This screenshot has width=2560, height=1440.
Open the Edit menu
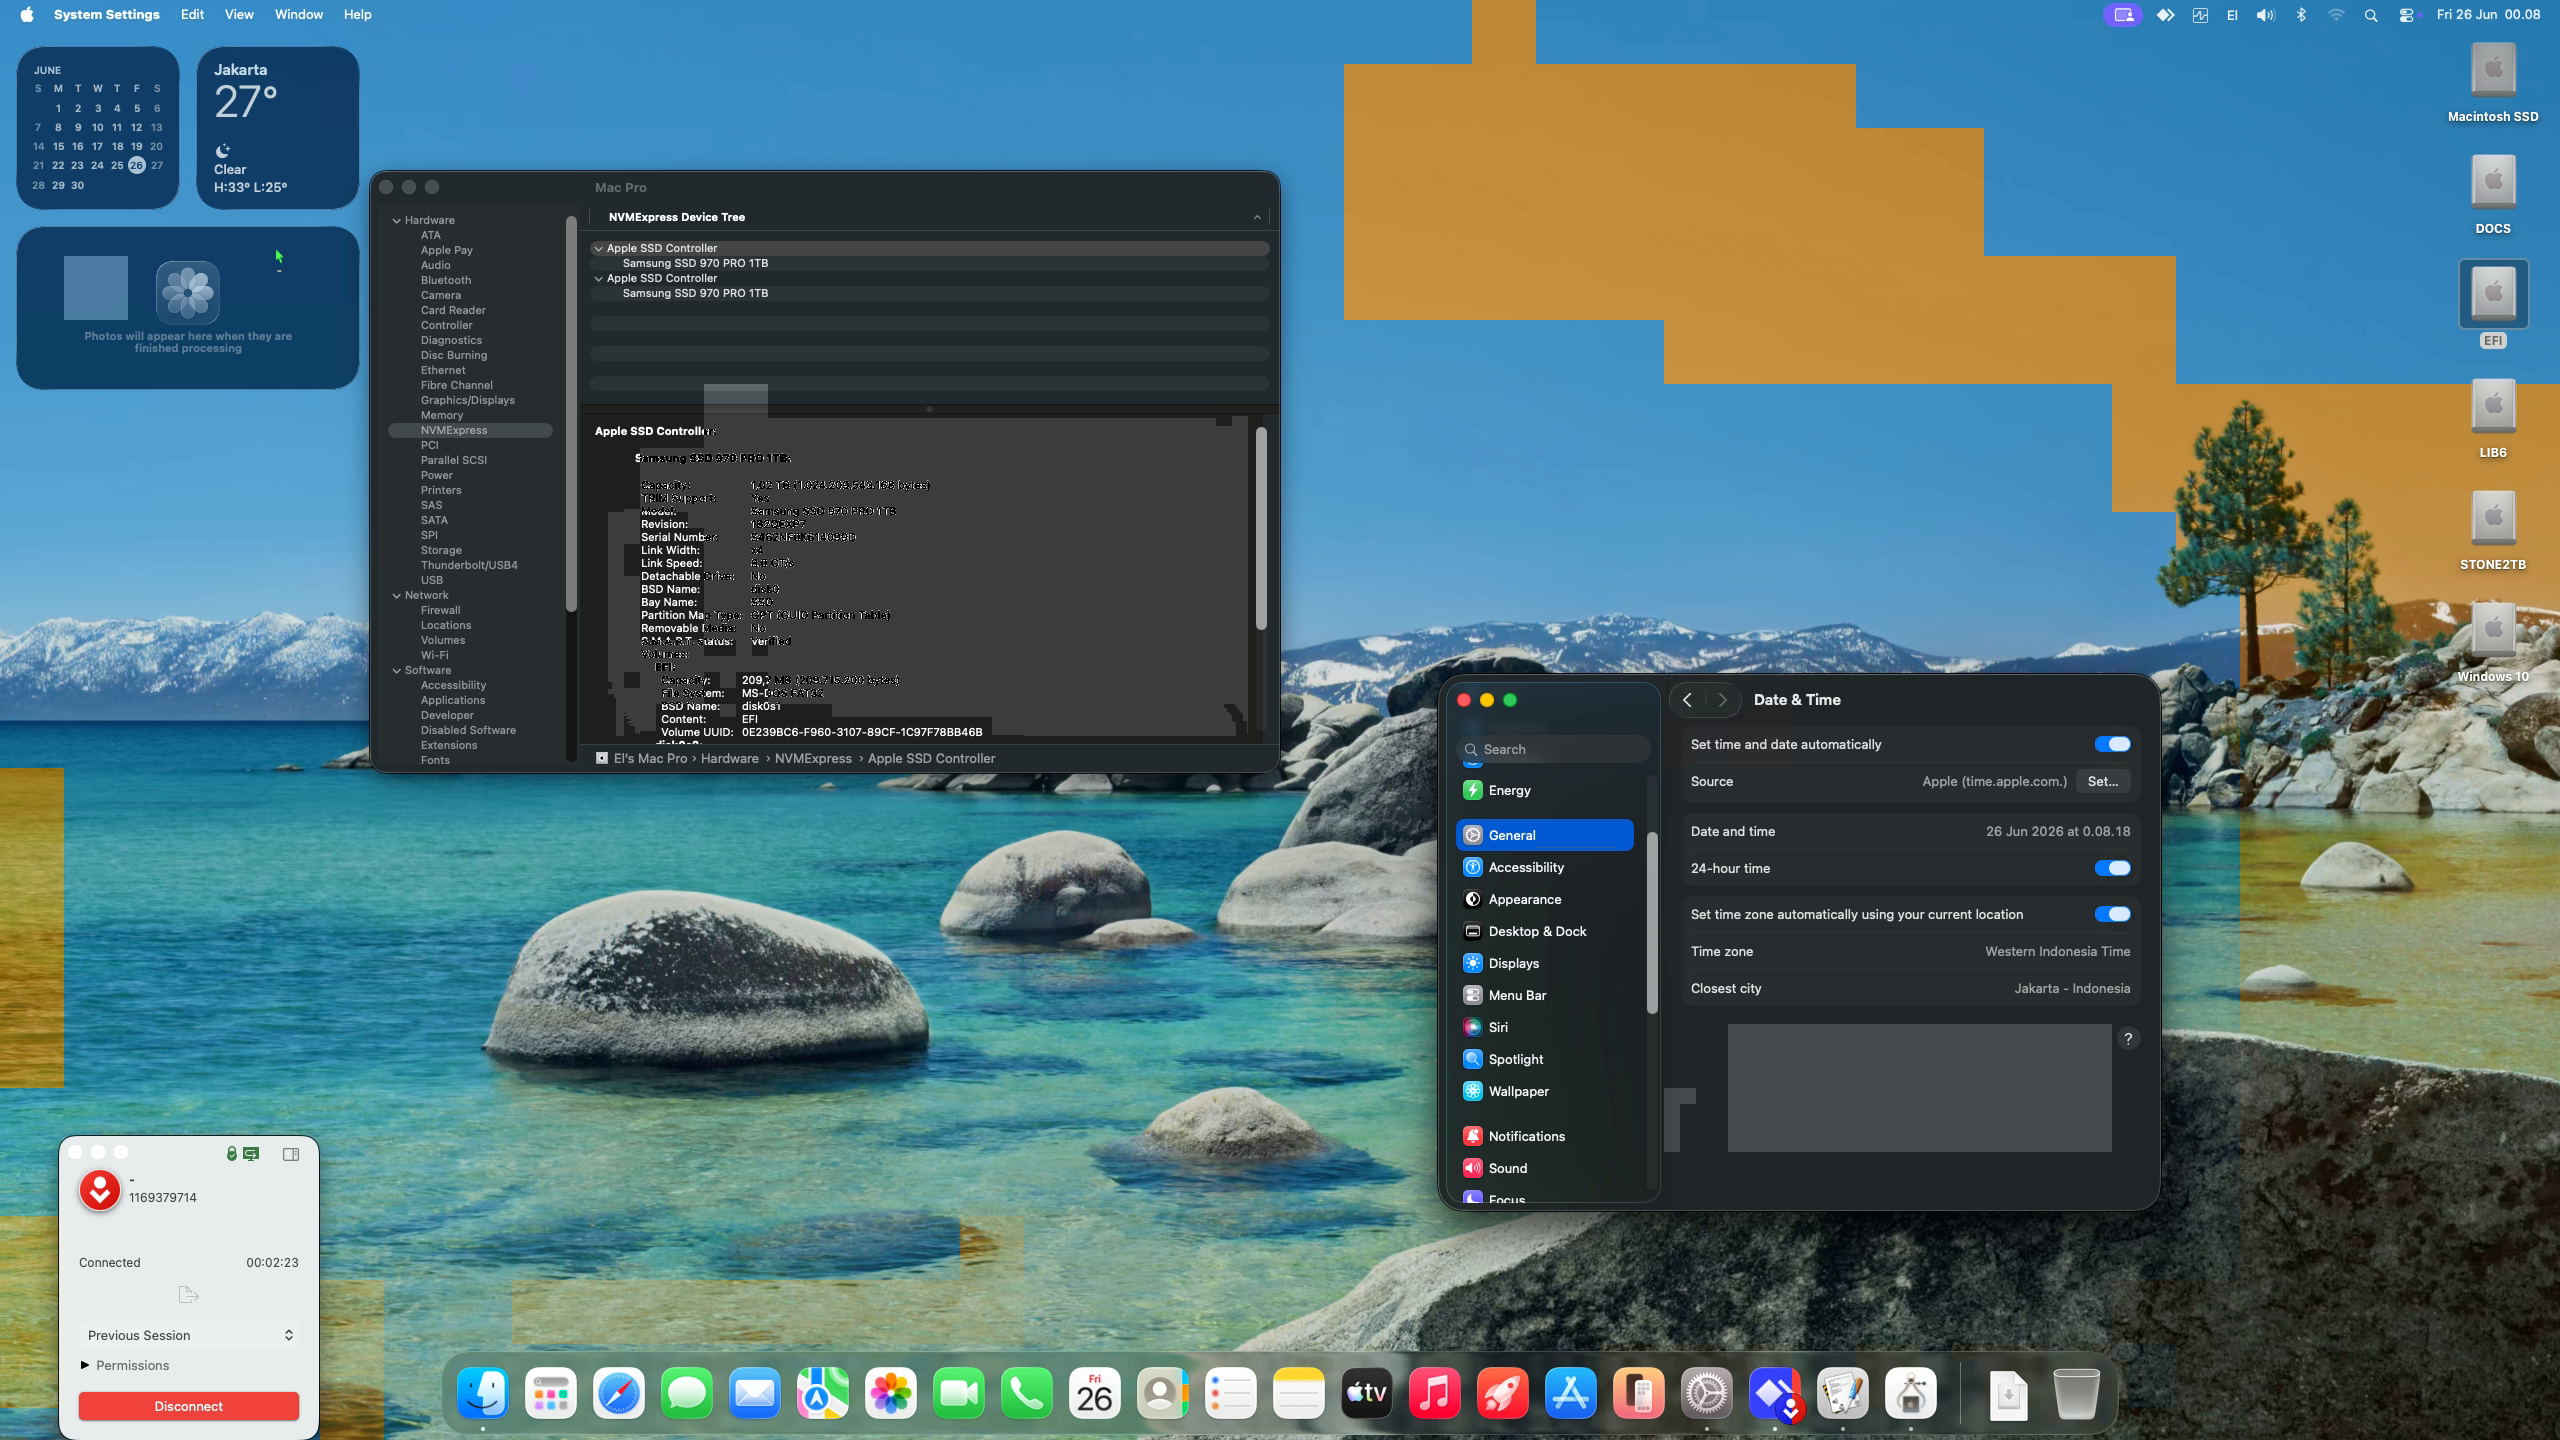[x=192, y=15]
